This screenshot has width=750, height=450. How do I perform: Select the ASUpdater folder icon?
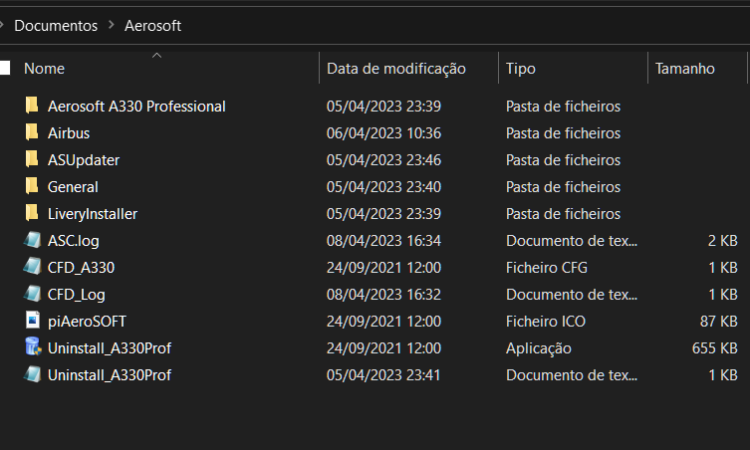(x=32, y=159)
